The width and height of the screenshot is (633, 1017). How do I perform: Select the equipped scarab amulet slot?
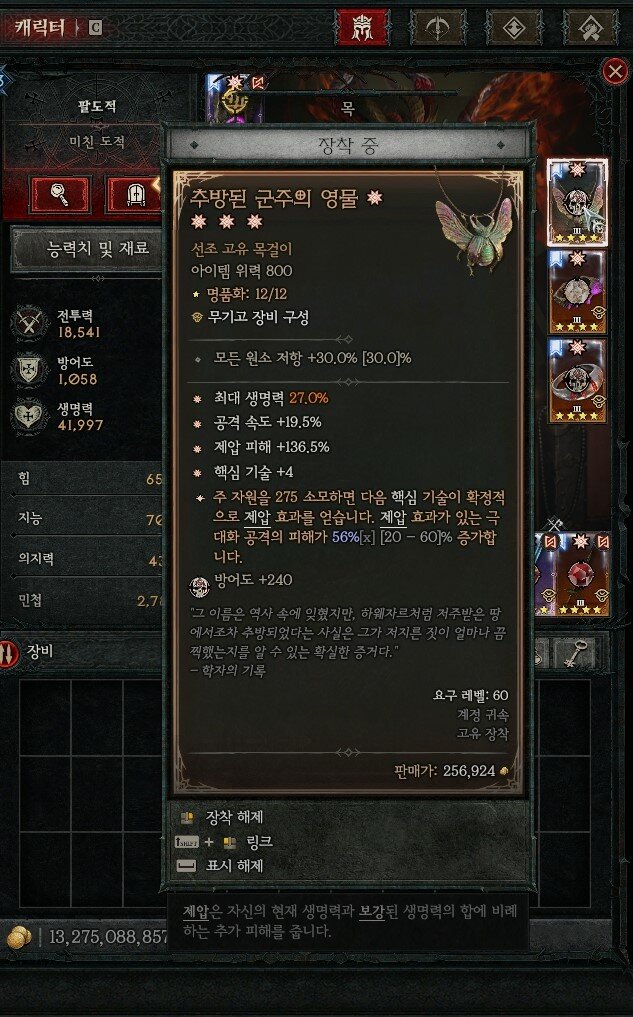pos(577,202)
